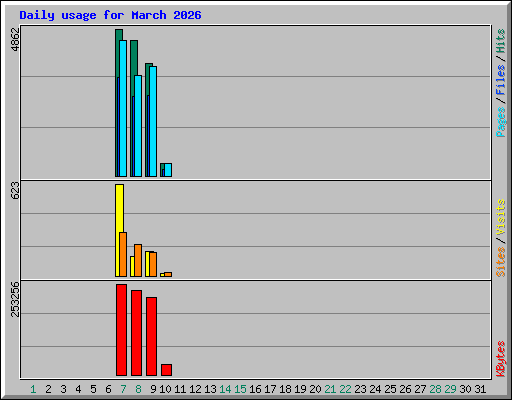Click the yellow visits bar for day 8
The height and width of the screenshot is (400, 512).
point(132,266)
